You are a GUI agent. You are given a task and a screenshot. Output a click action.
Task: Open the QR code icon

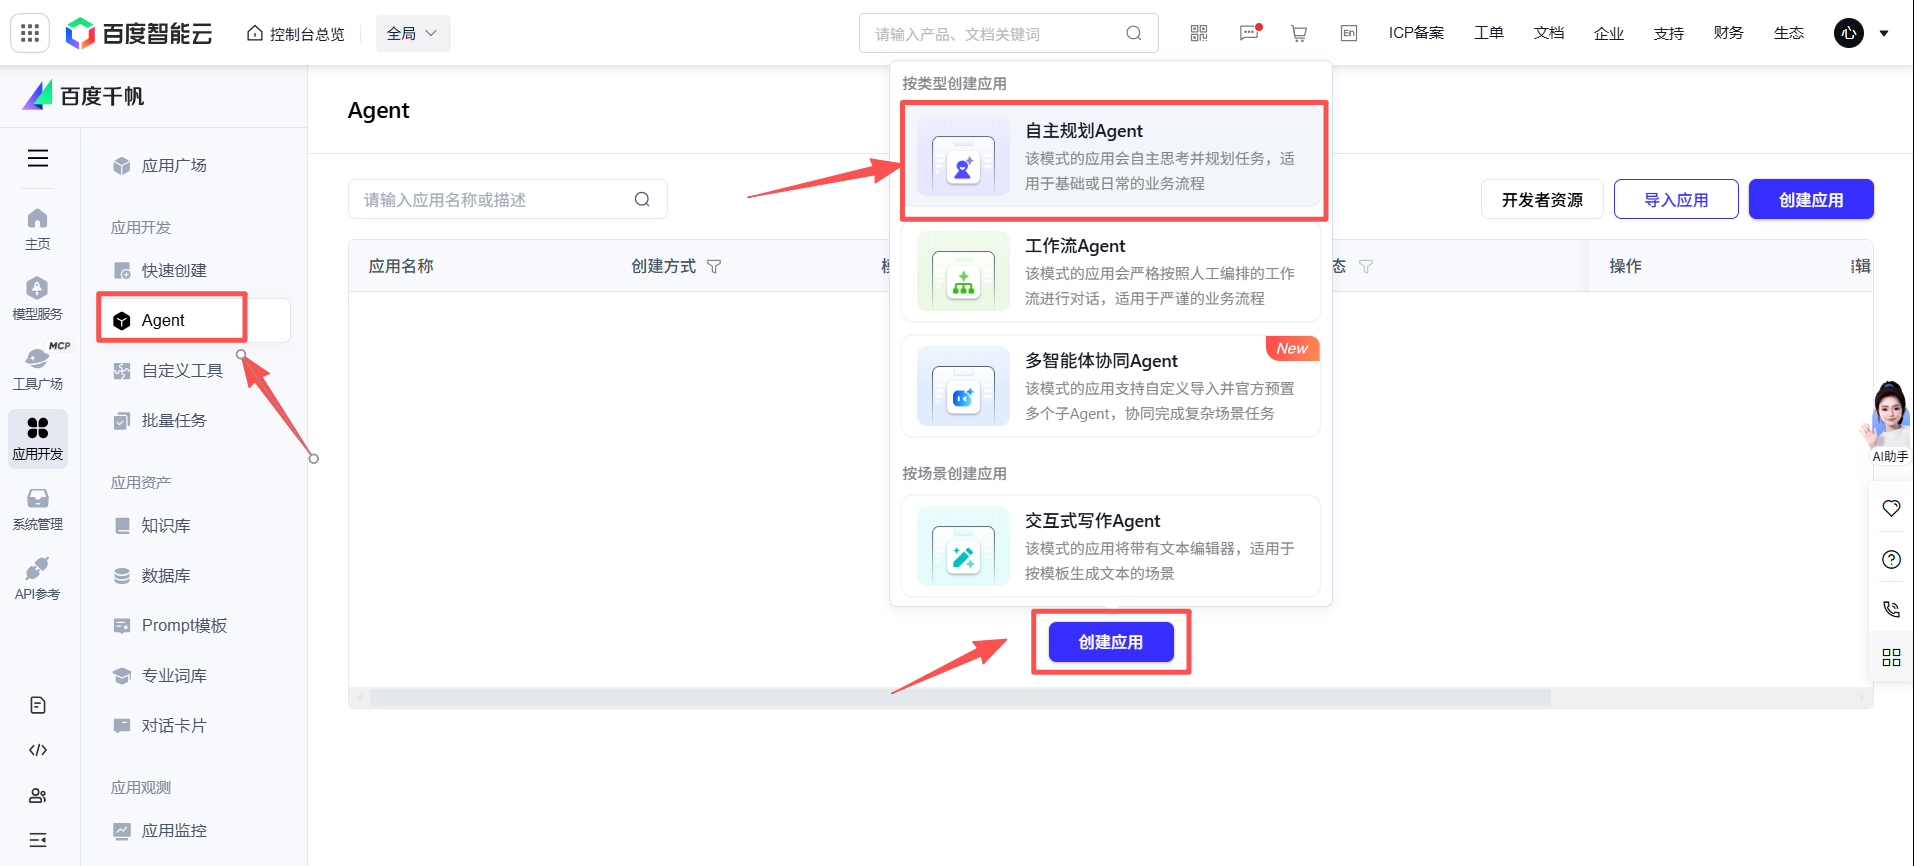coord(1199,33)
